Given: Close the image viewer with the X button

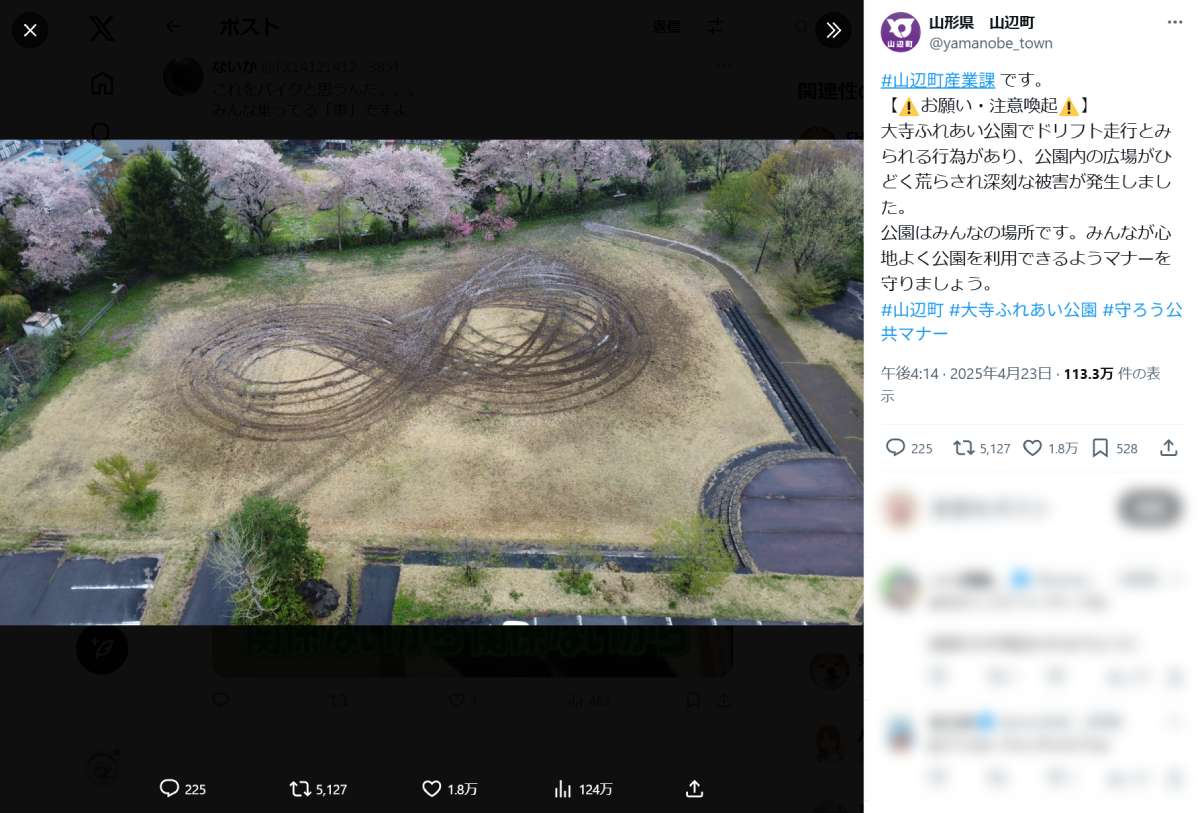Looking at the screenshot, I should (30, 30).
